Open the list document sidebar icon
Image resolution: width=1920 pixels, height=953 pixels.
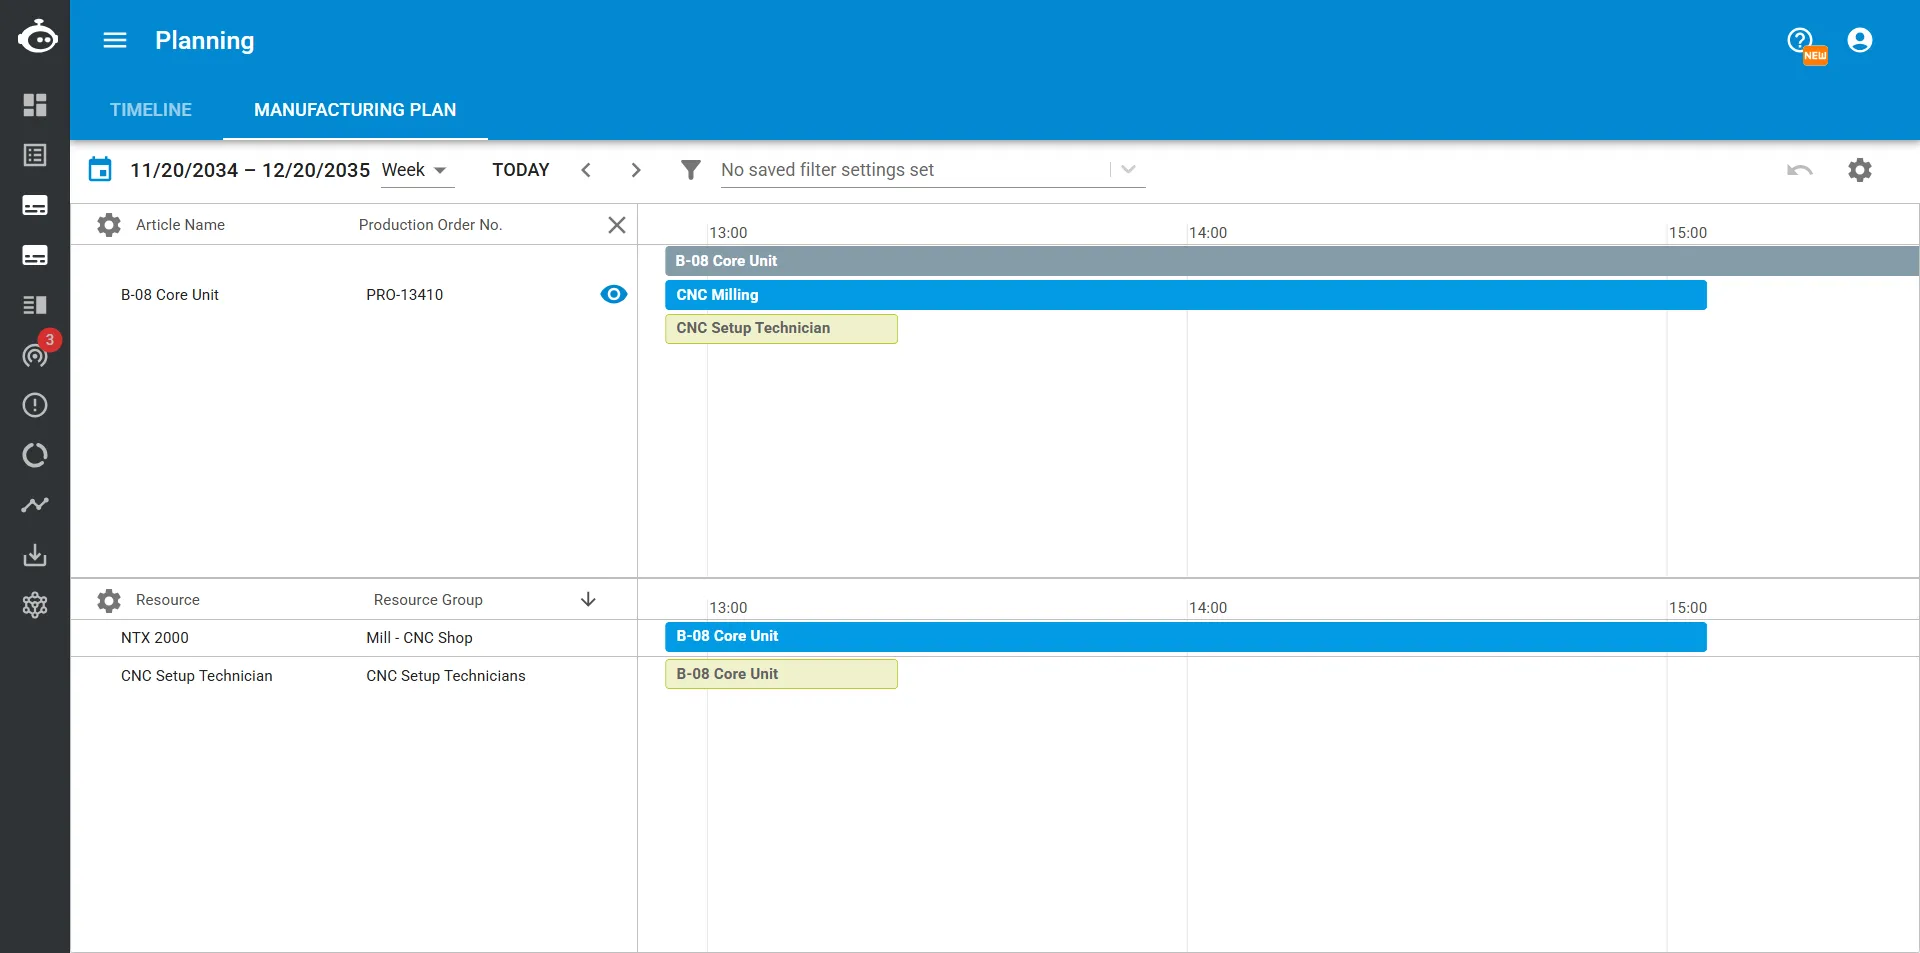pos(35,155)
